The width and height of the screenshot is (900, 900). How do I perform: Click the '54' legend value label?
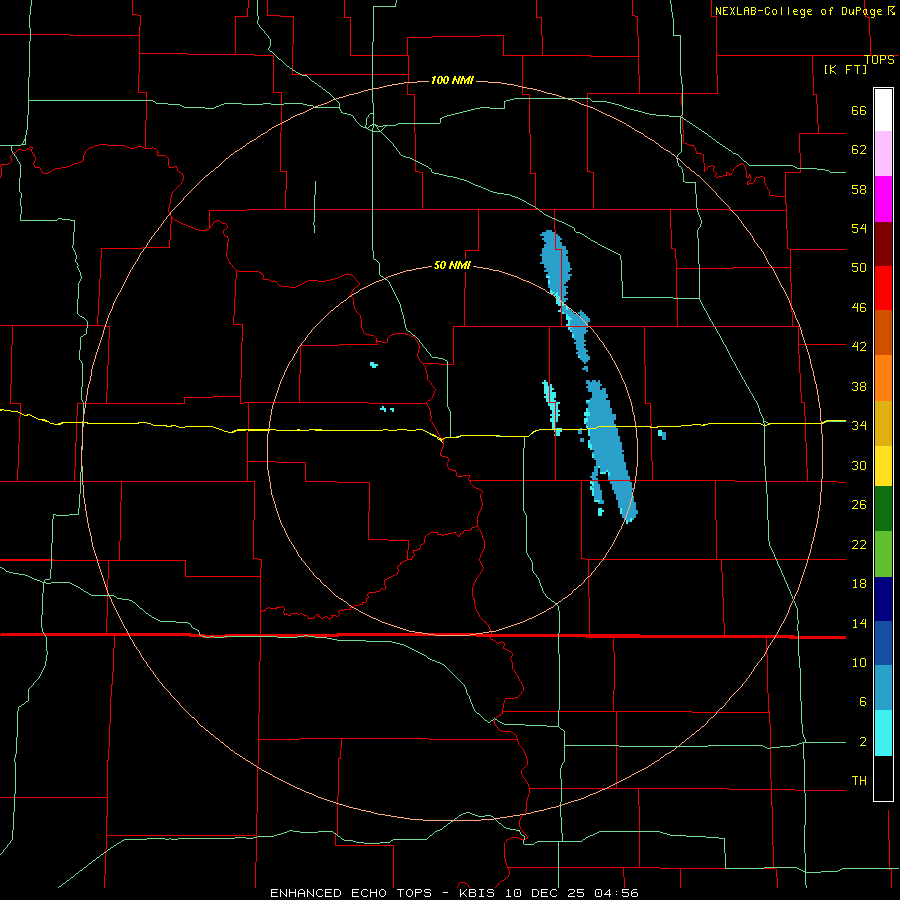coord(859,228)
